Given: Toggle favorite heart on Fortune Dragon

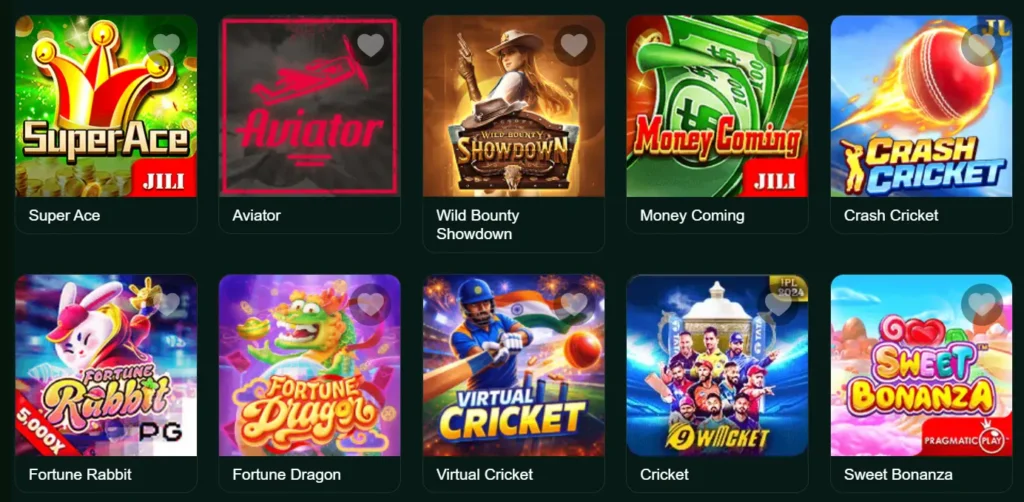Looking at the screenshot, I should (x=370, y=304).
